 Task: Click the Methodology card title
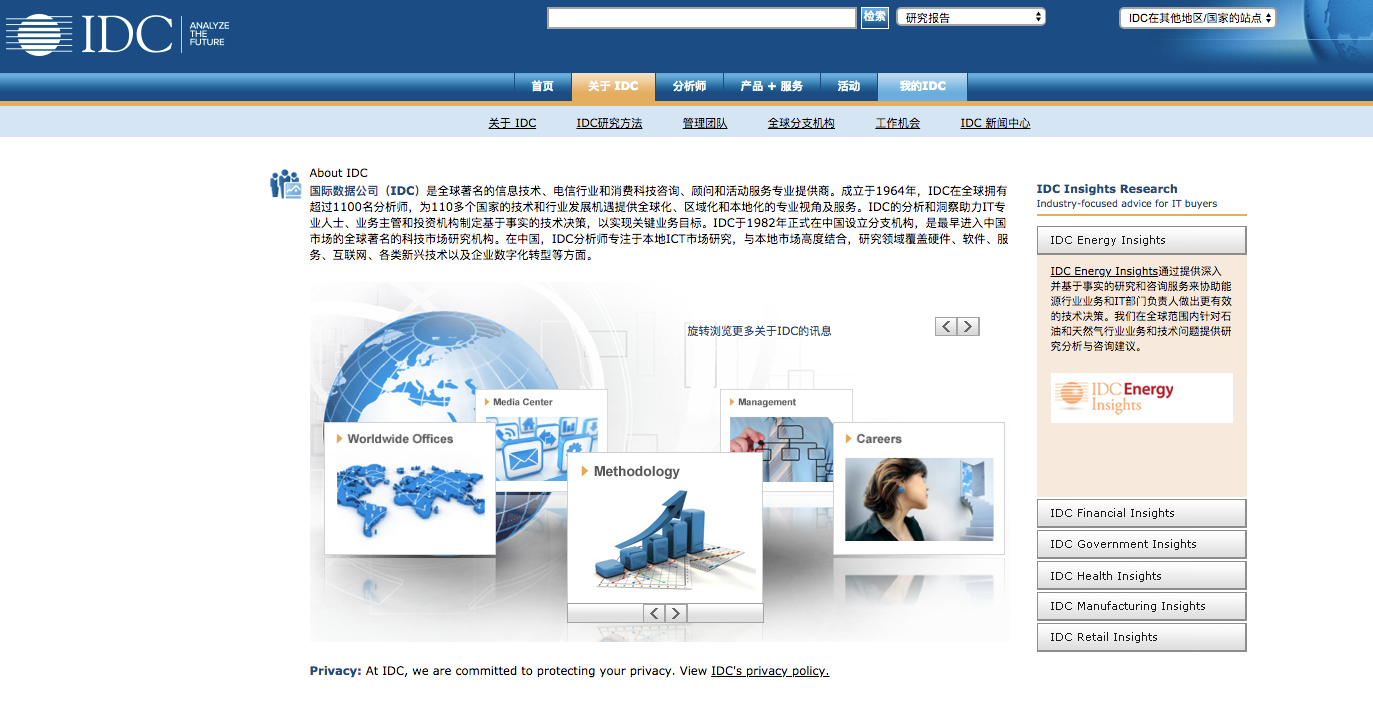636,471
